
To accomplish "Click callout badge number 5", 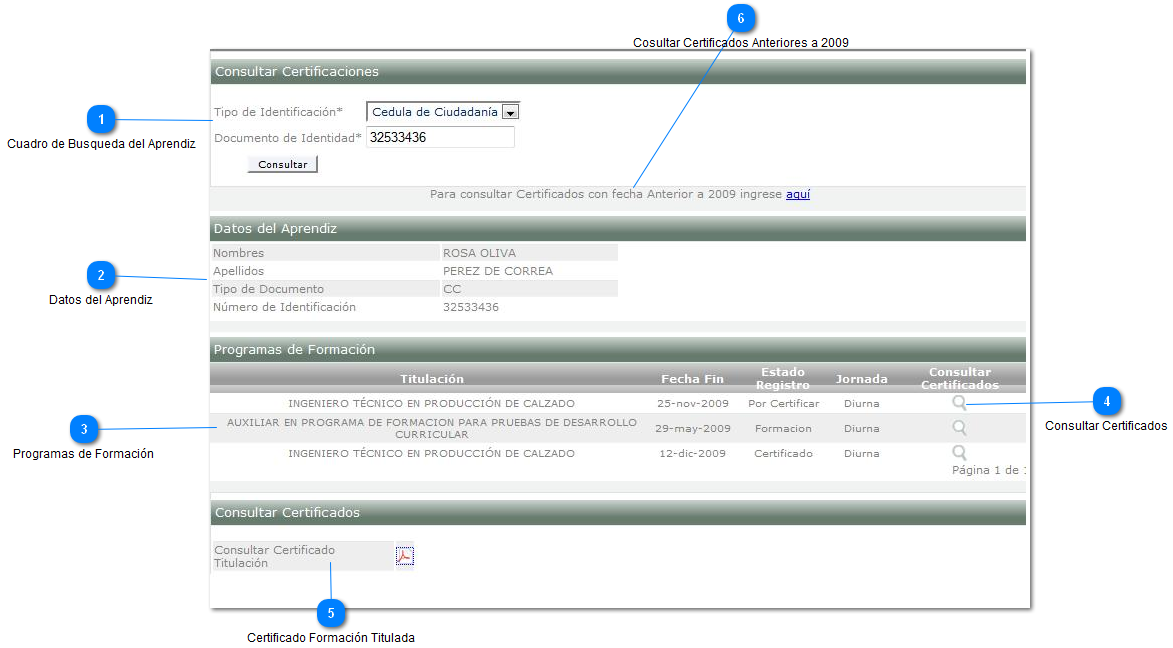I will pos(331,614).
